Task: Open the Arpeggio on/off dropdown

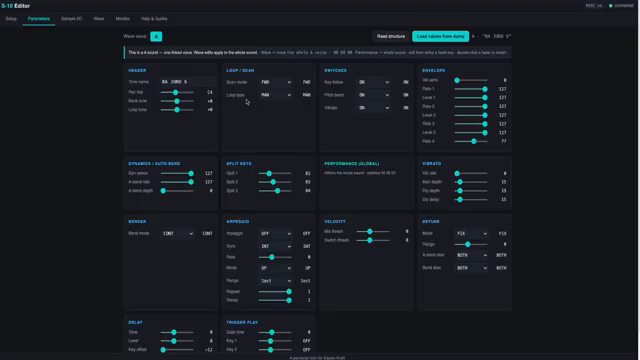Action: 276,233
